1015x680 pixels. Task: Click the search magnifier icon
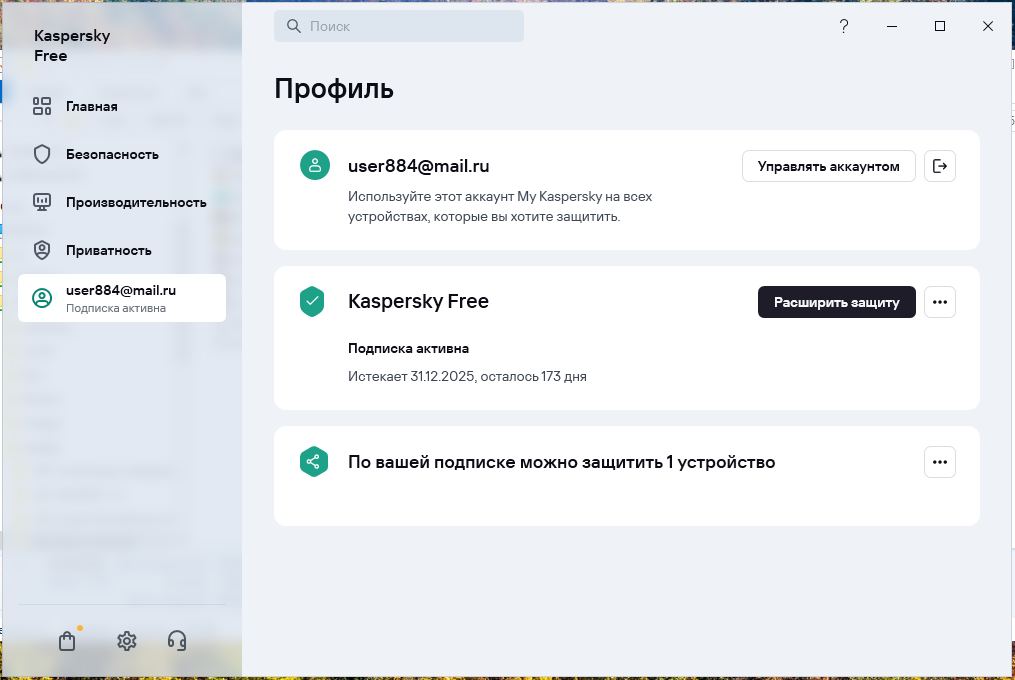coord(294,27)
